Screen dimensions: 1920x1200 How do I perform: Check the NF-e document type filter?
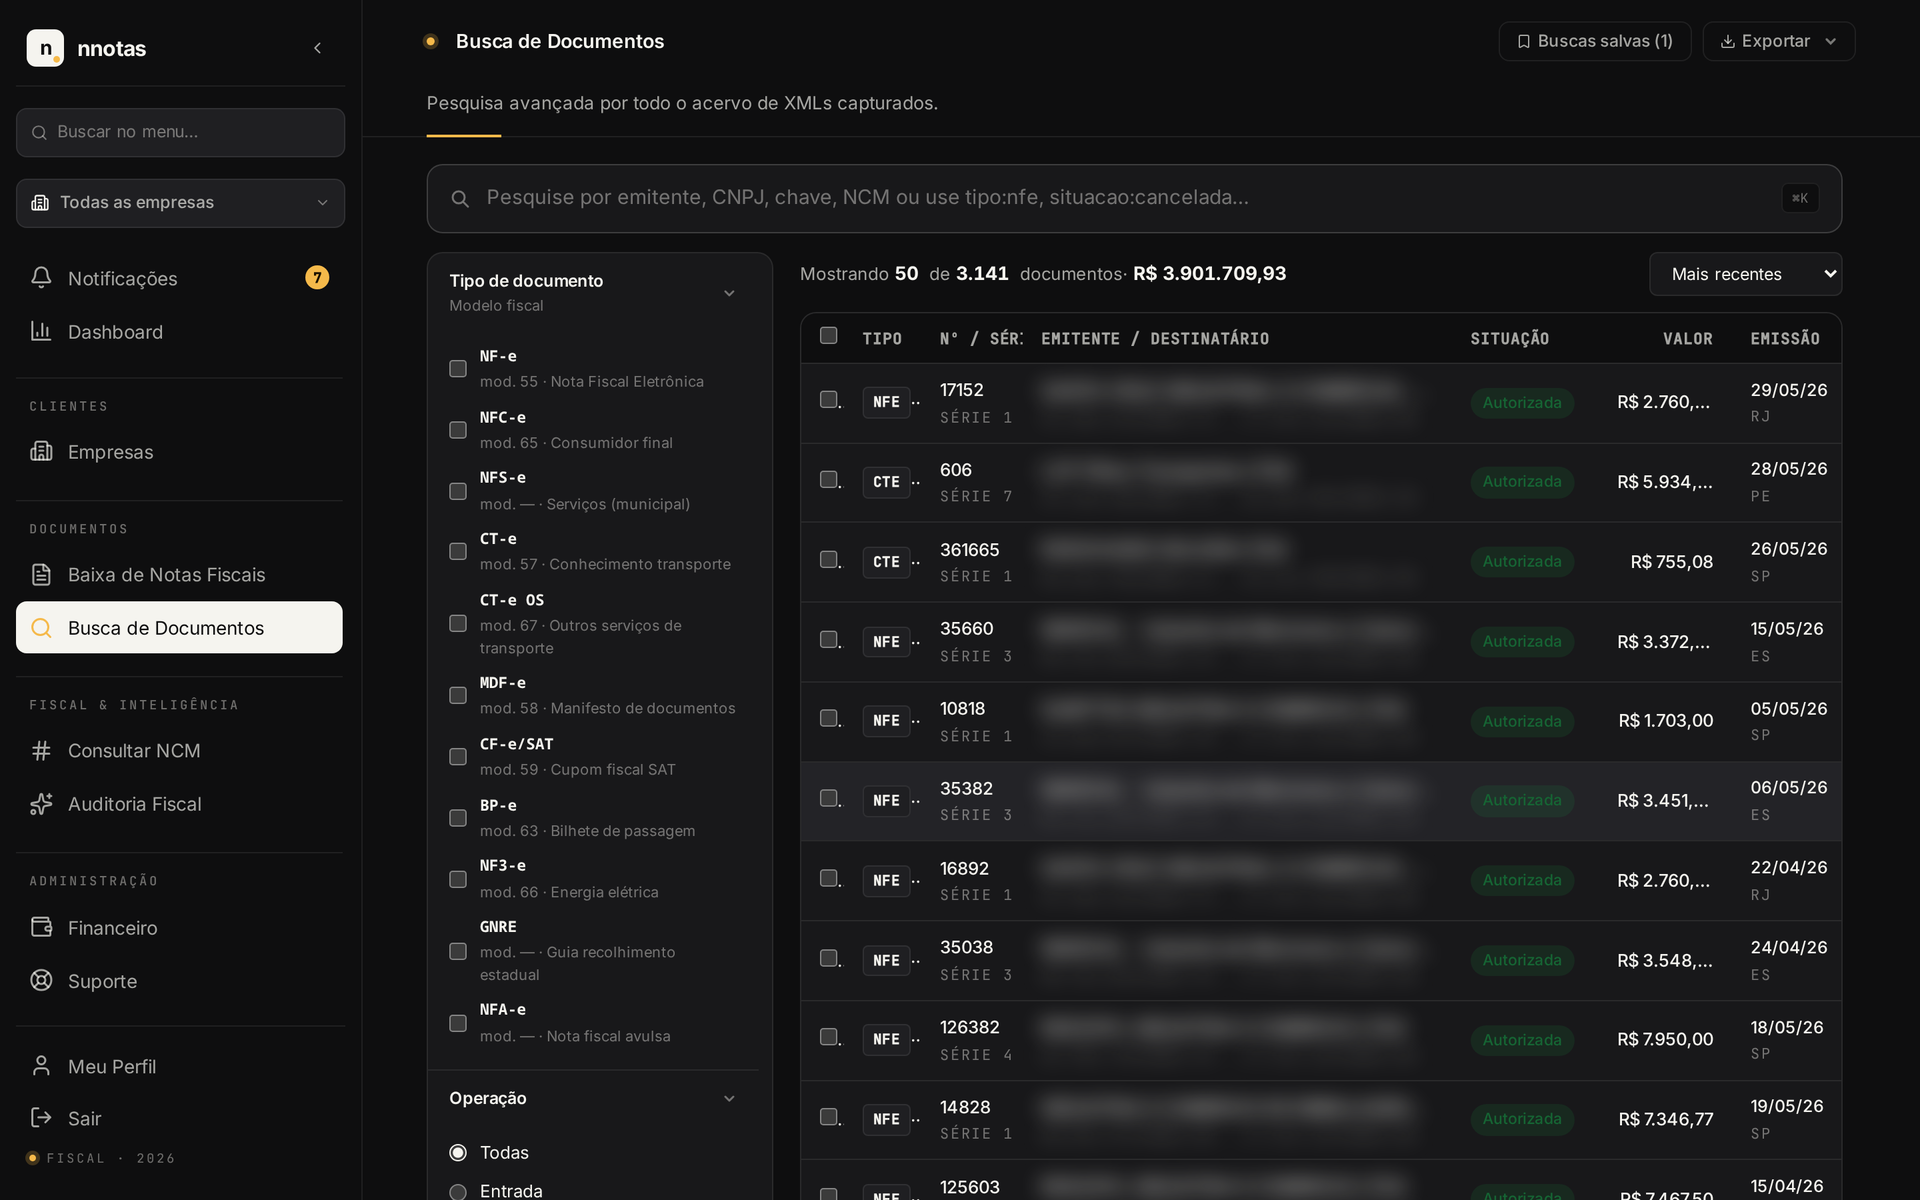pyautogui.click(x=458, y=369)
